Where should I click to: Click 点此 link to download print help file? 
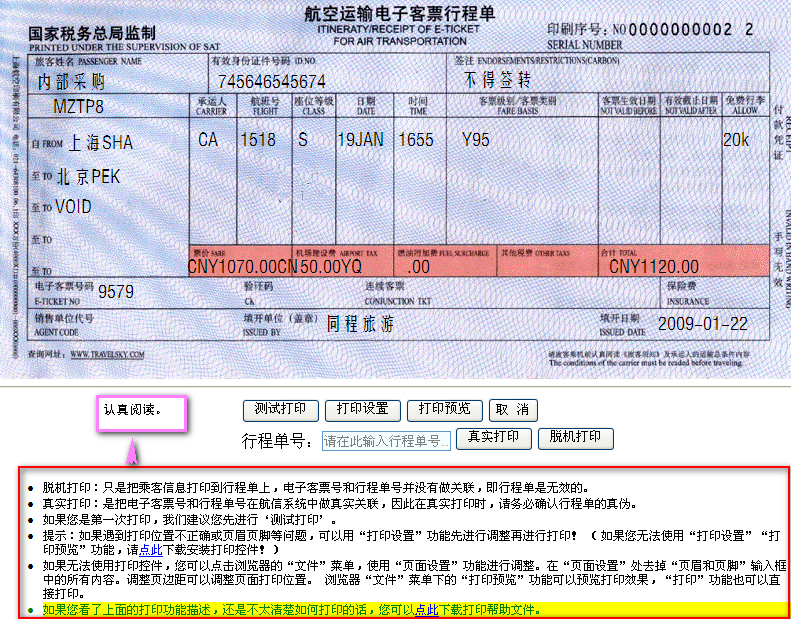pyautogui.click(x=427, y=610)
